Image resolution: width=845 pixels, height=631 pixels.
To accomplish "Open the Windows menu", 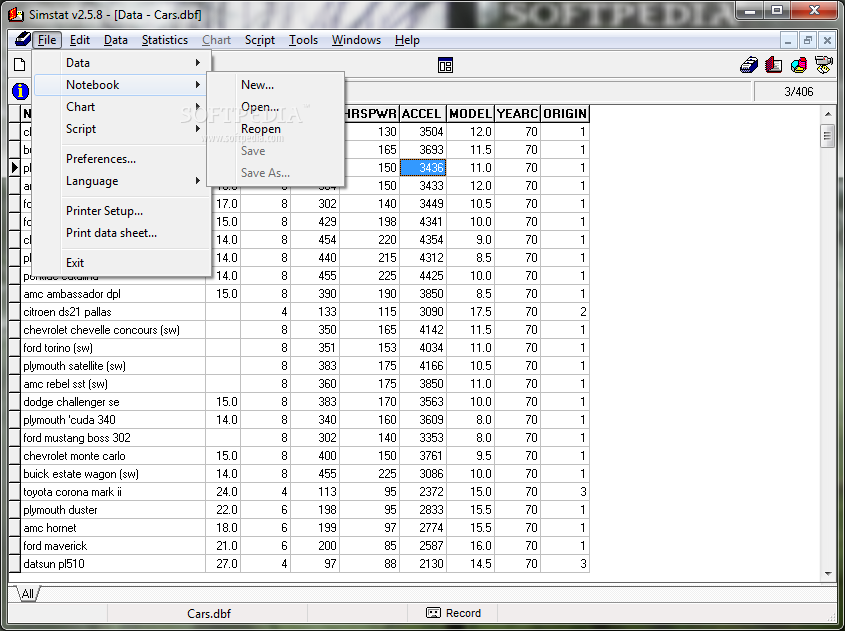I will 356,40.
